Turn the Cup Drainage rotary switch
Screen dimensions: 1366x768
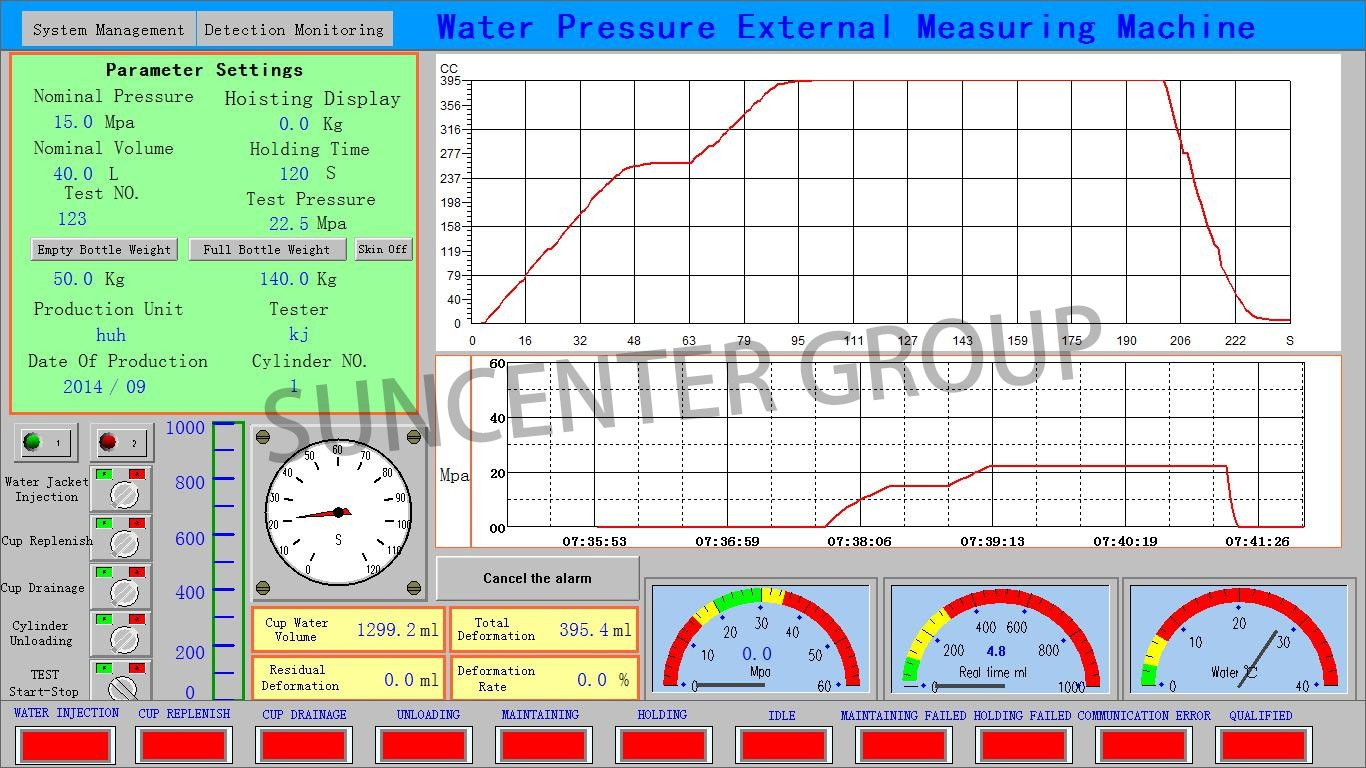pos(124,592)
